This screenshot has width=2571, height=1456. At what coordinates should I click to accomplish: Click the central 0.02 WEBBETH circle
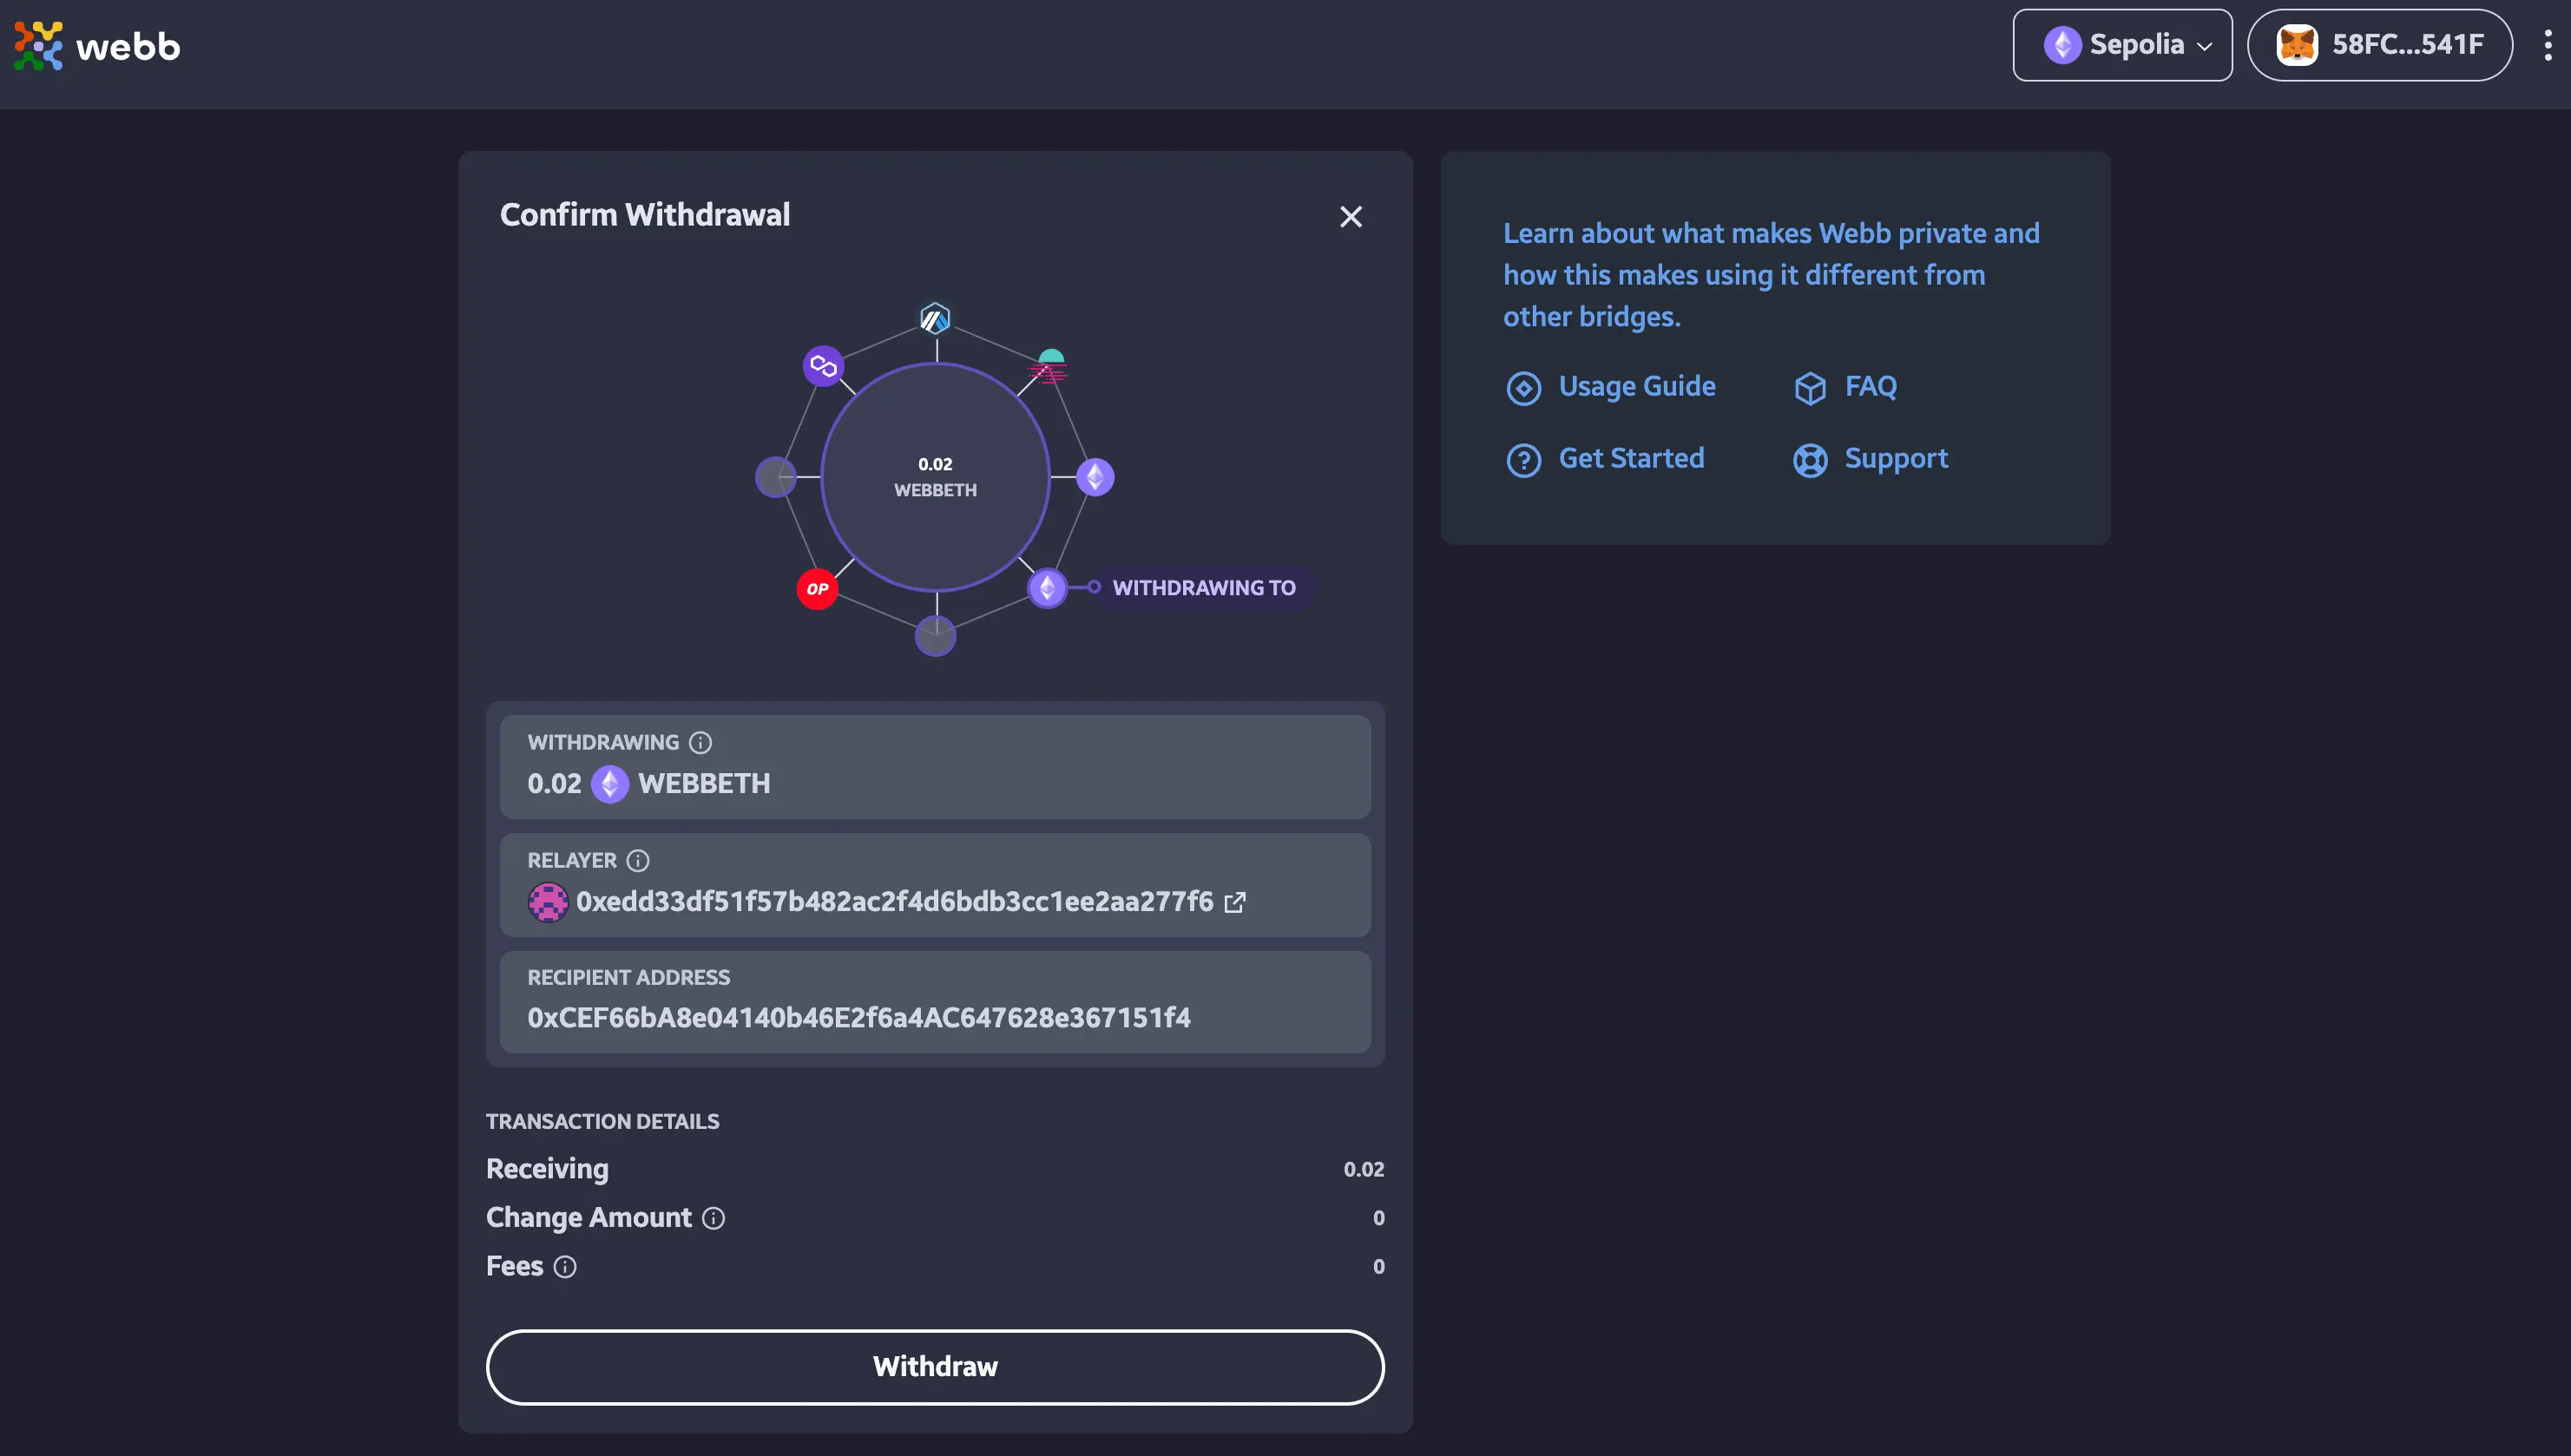click(x=935, y=477)
